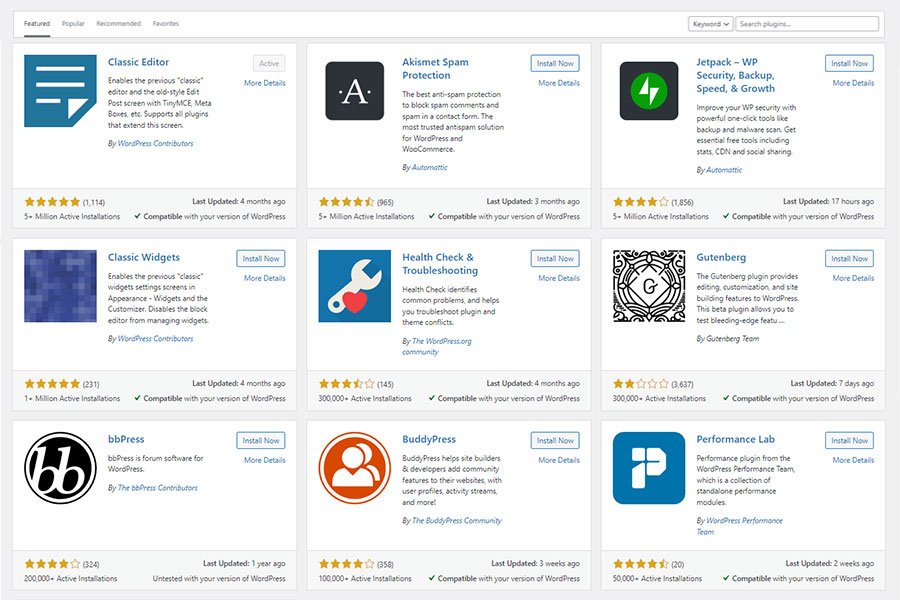Open the Favorites tab
The width and height of the screenshot is (900, 600).
166,23
